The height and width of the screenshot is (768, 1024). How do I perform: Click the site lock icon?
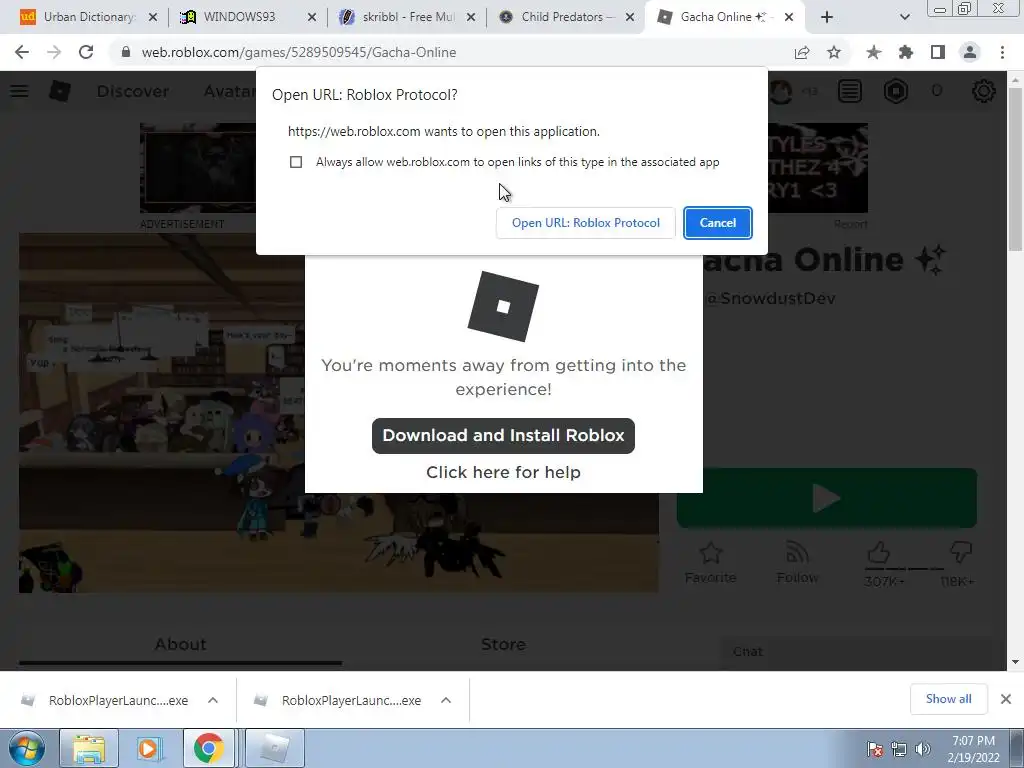click(x=126, y=52)
